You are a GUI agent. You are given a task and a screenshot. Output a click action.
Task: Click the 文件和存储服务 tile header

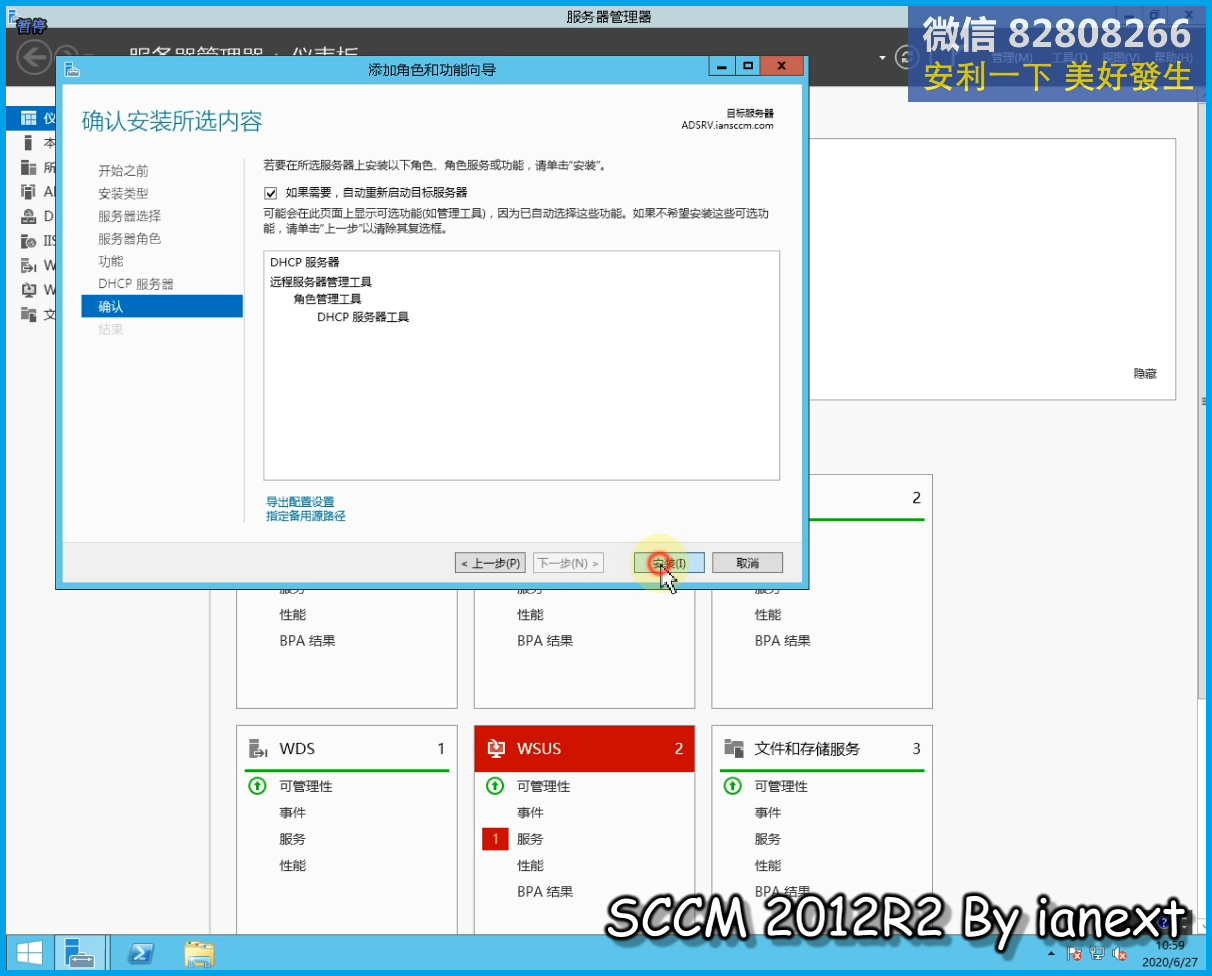pos(822,749)
